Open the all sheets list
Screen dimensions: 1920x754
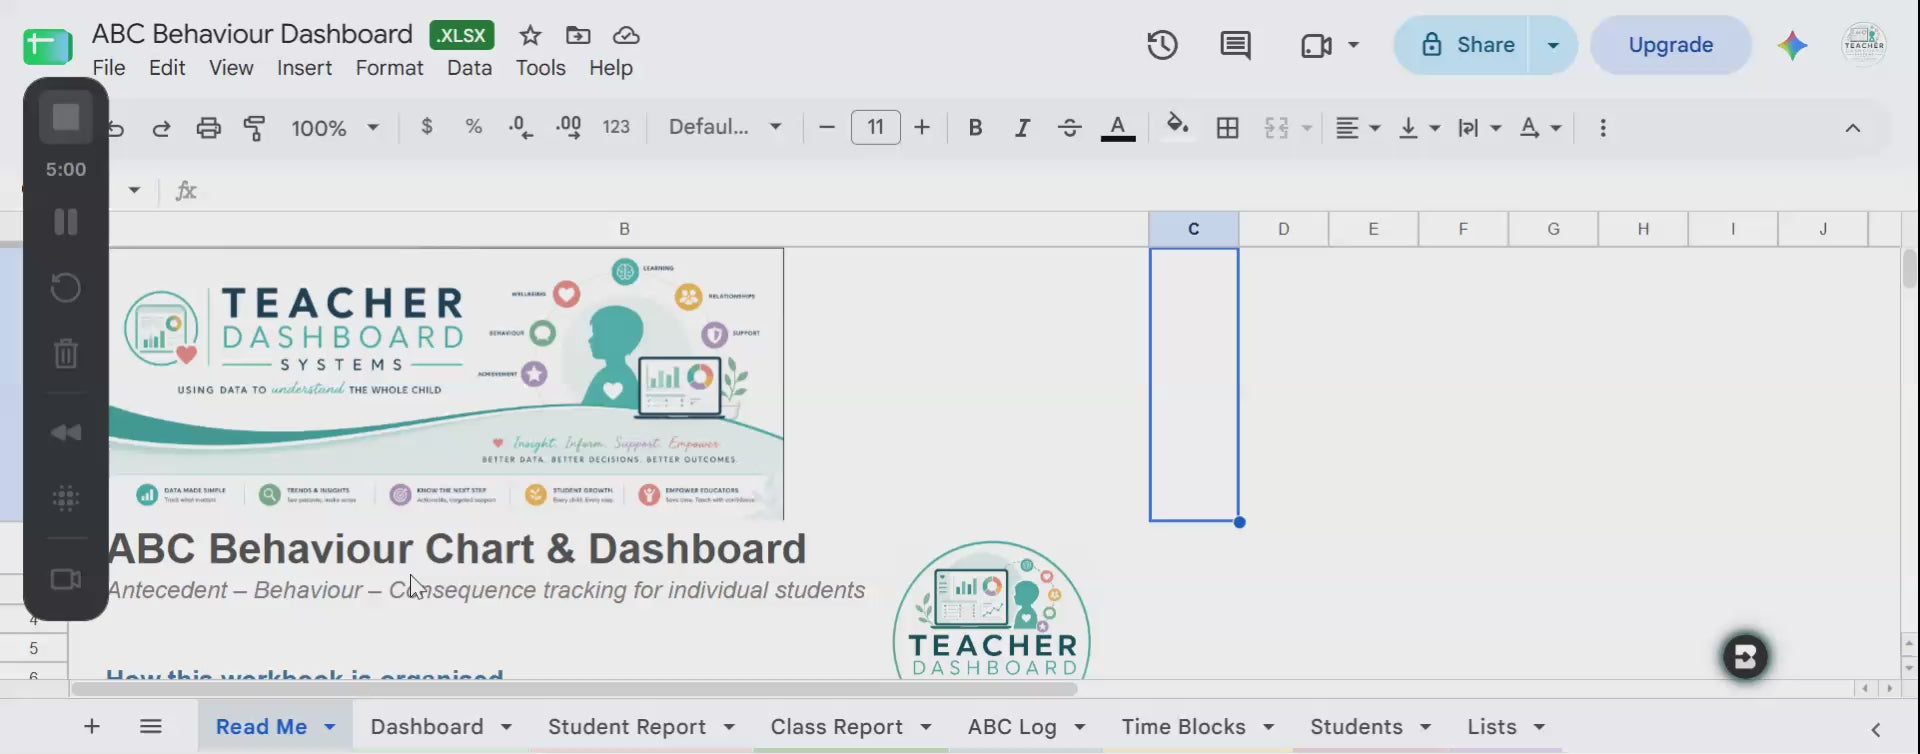click(x=151, y=727)
